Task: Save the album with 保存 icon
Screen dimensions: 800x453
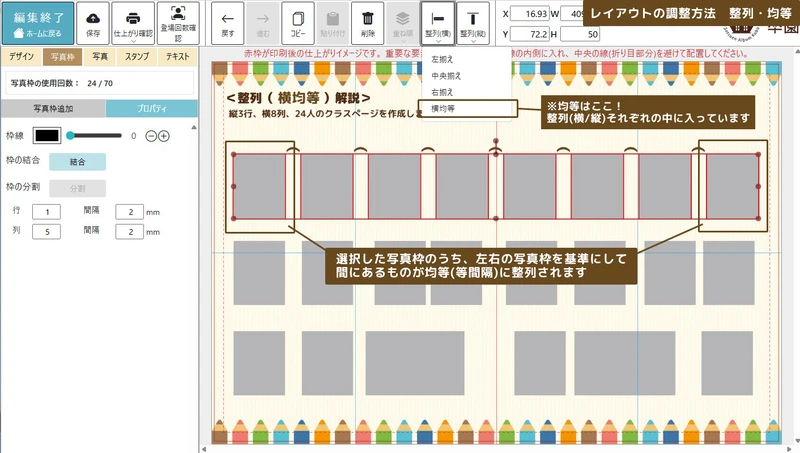Action: point(93,23)
